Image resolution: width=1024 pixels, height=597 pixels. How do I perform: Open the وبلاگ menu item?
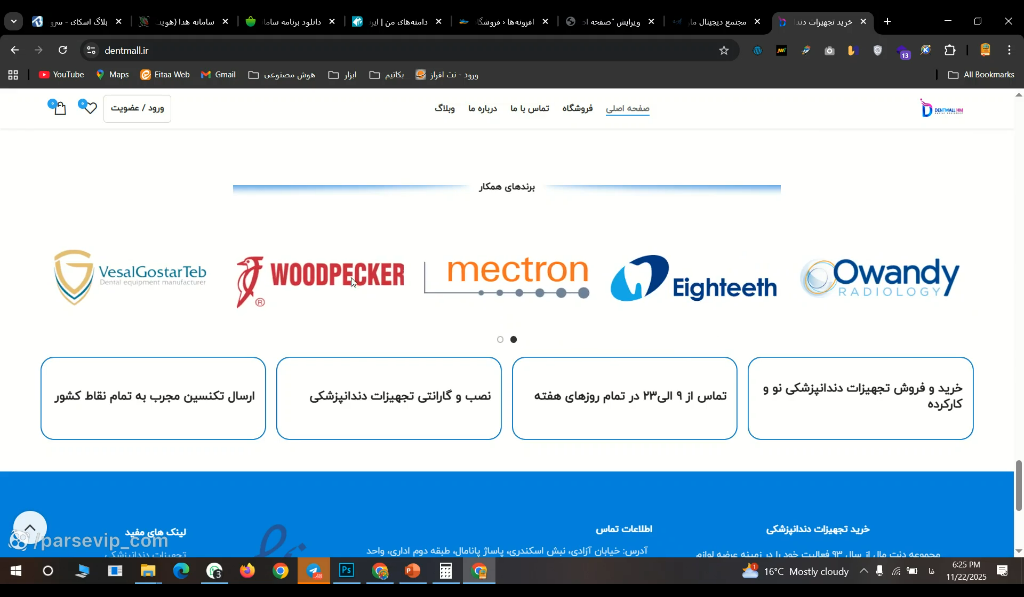(445, 108)
